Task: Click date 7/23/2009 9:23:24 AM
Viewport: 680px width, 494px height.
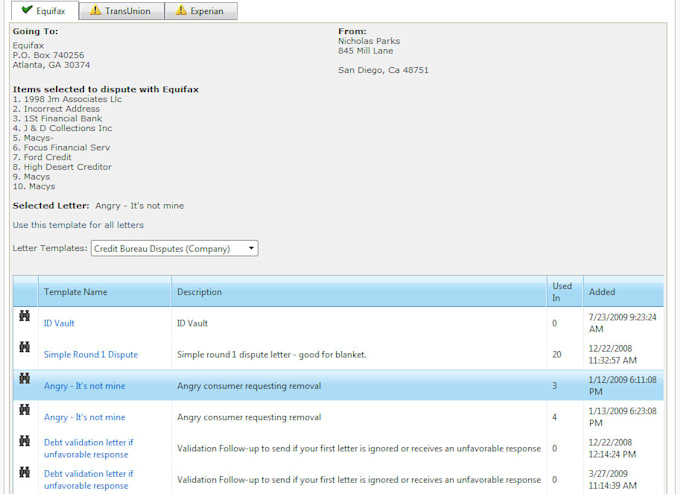Action: coord(622,323)
